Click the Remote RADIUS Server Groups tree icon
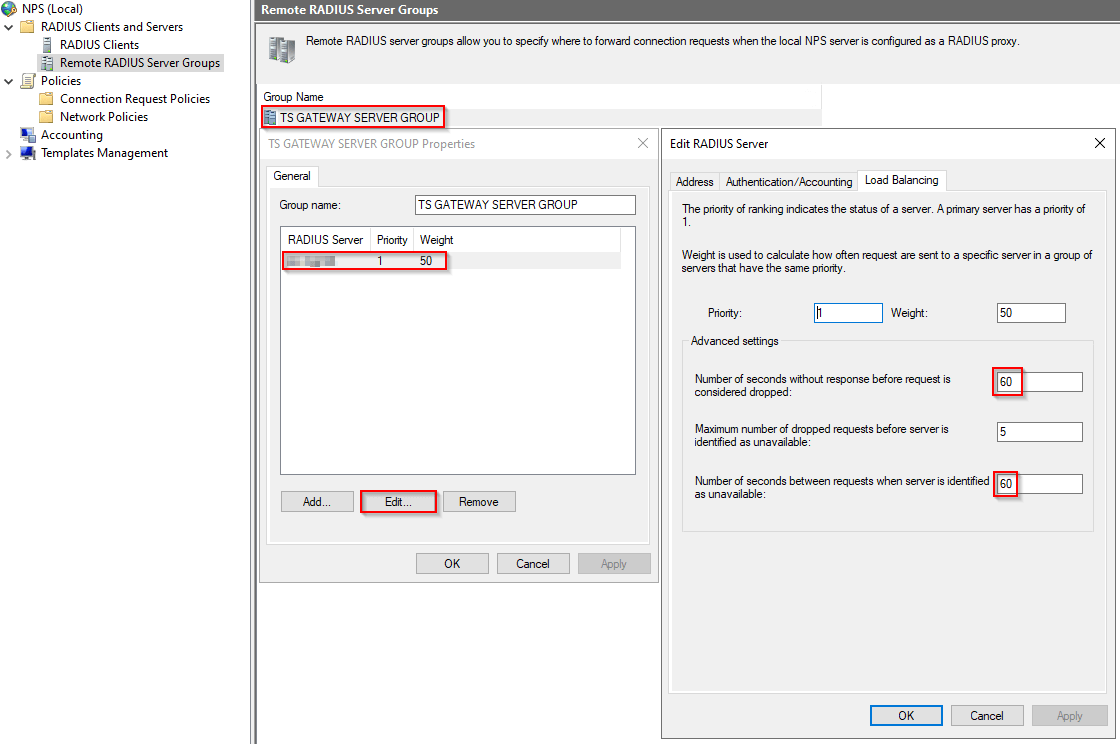The image size is (1120, 744). 47,63
